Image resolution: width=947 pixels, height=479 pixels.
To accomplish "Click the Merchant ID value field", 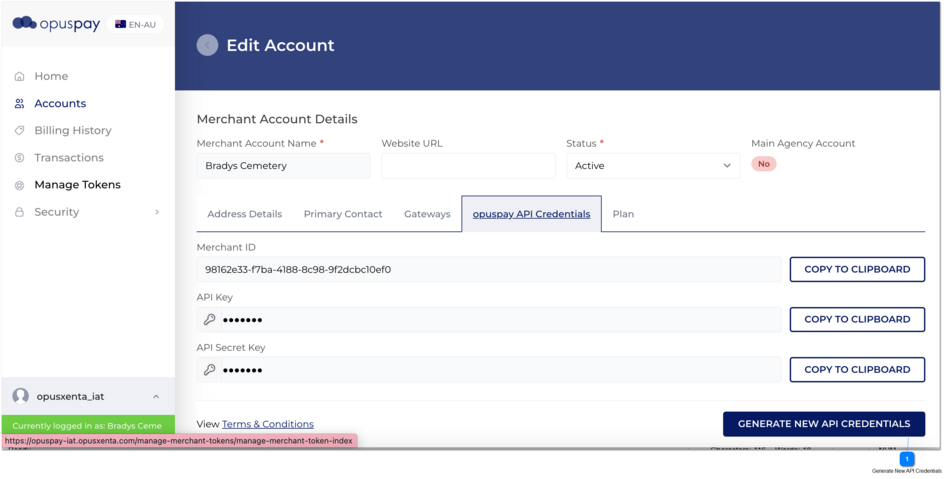I will pyautogui.click(x=489, y=269).
